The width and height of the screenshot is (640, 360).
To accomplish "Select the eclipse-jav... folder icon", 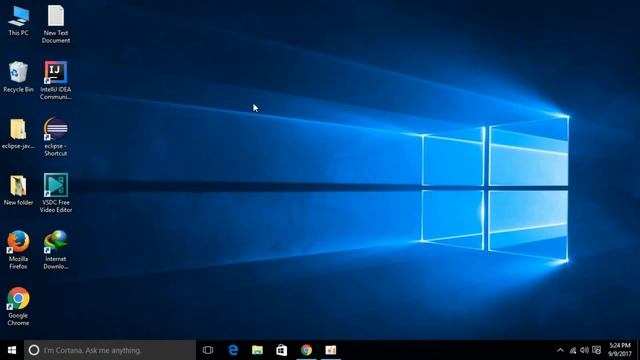I will tap(18, 134).
